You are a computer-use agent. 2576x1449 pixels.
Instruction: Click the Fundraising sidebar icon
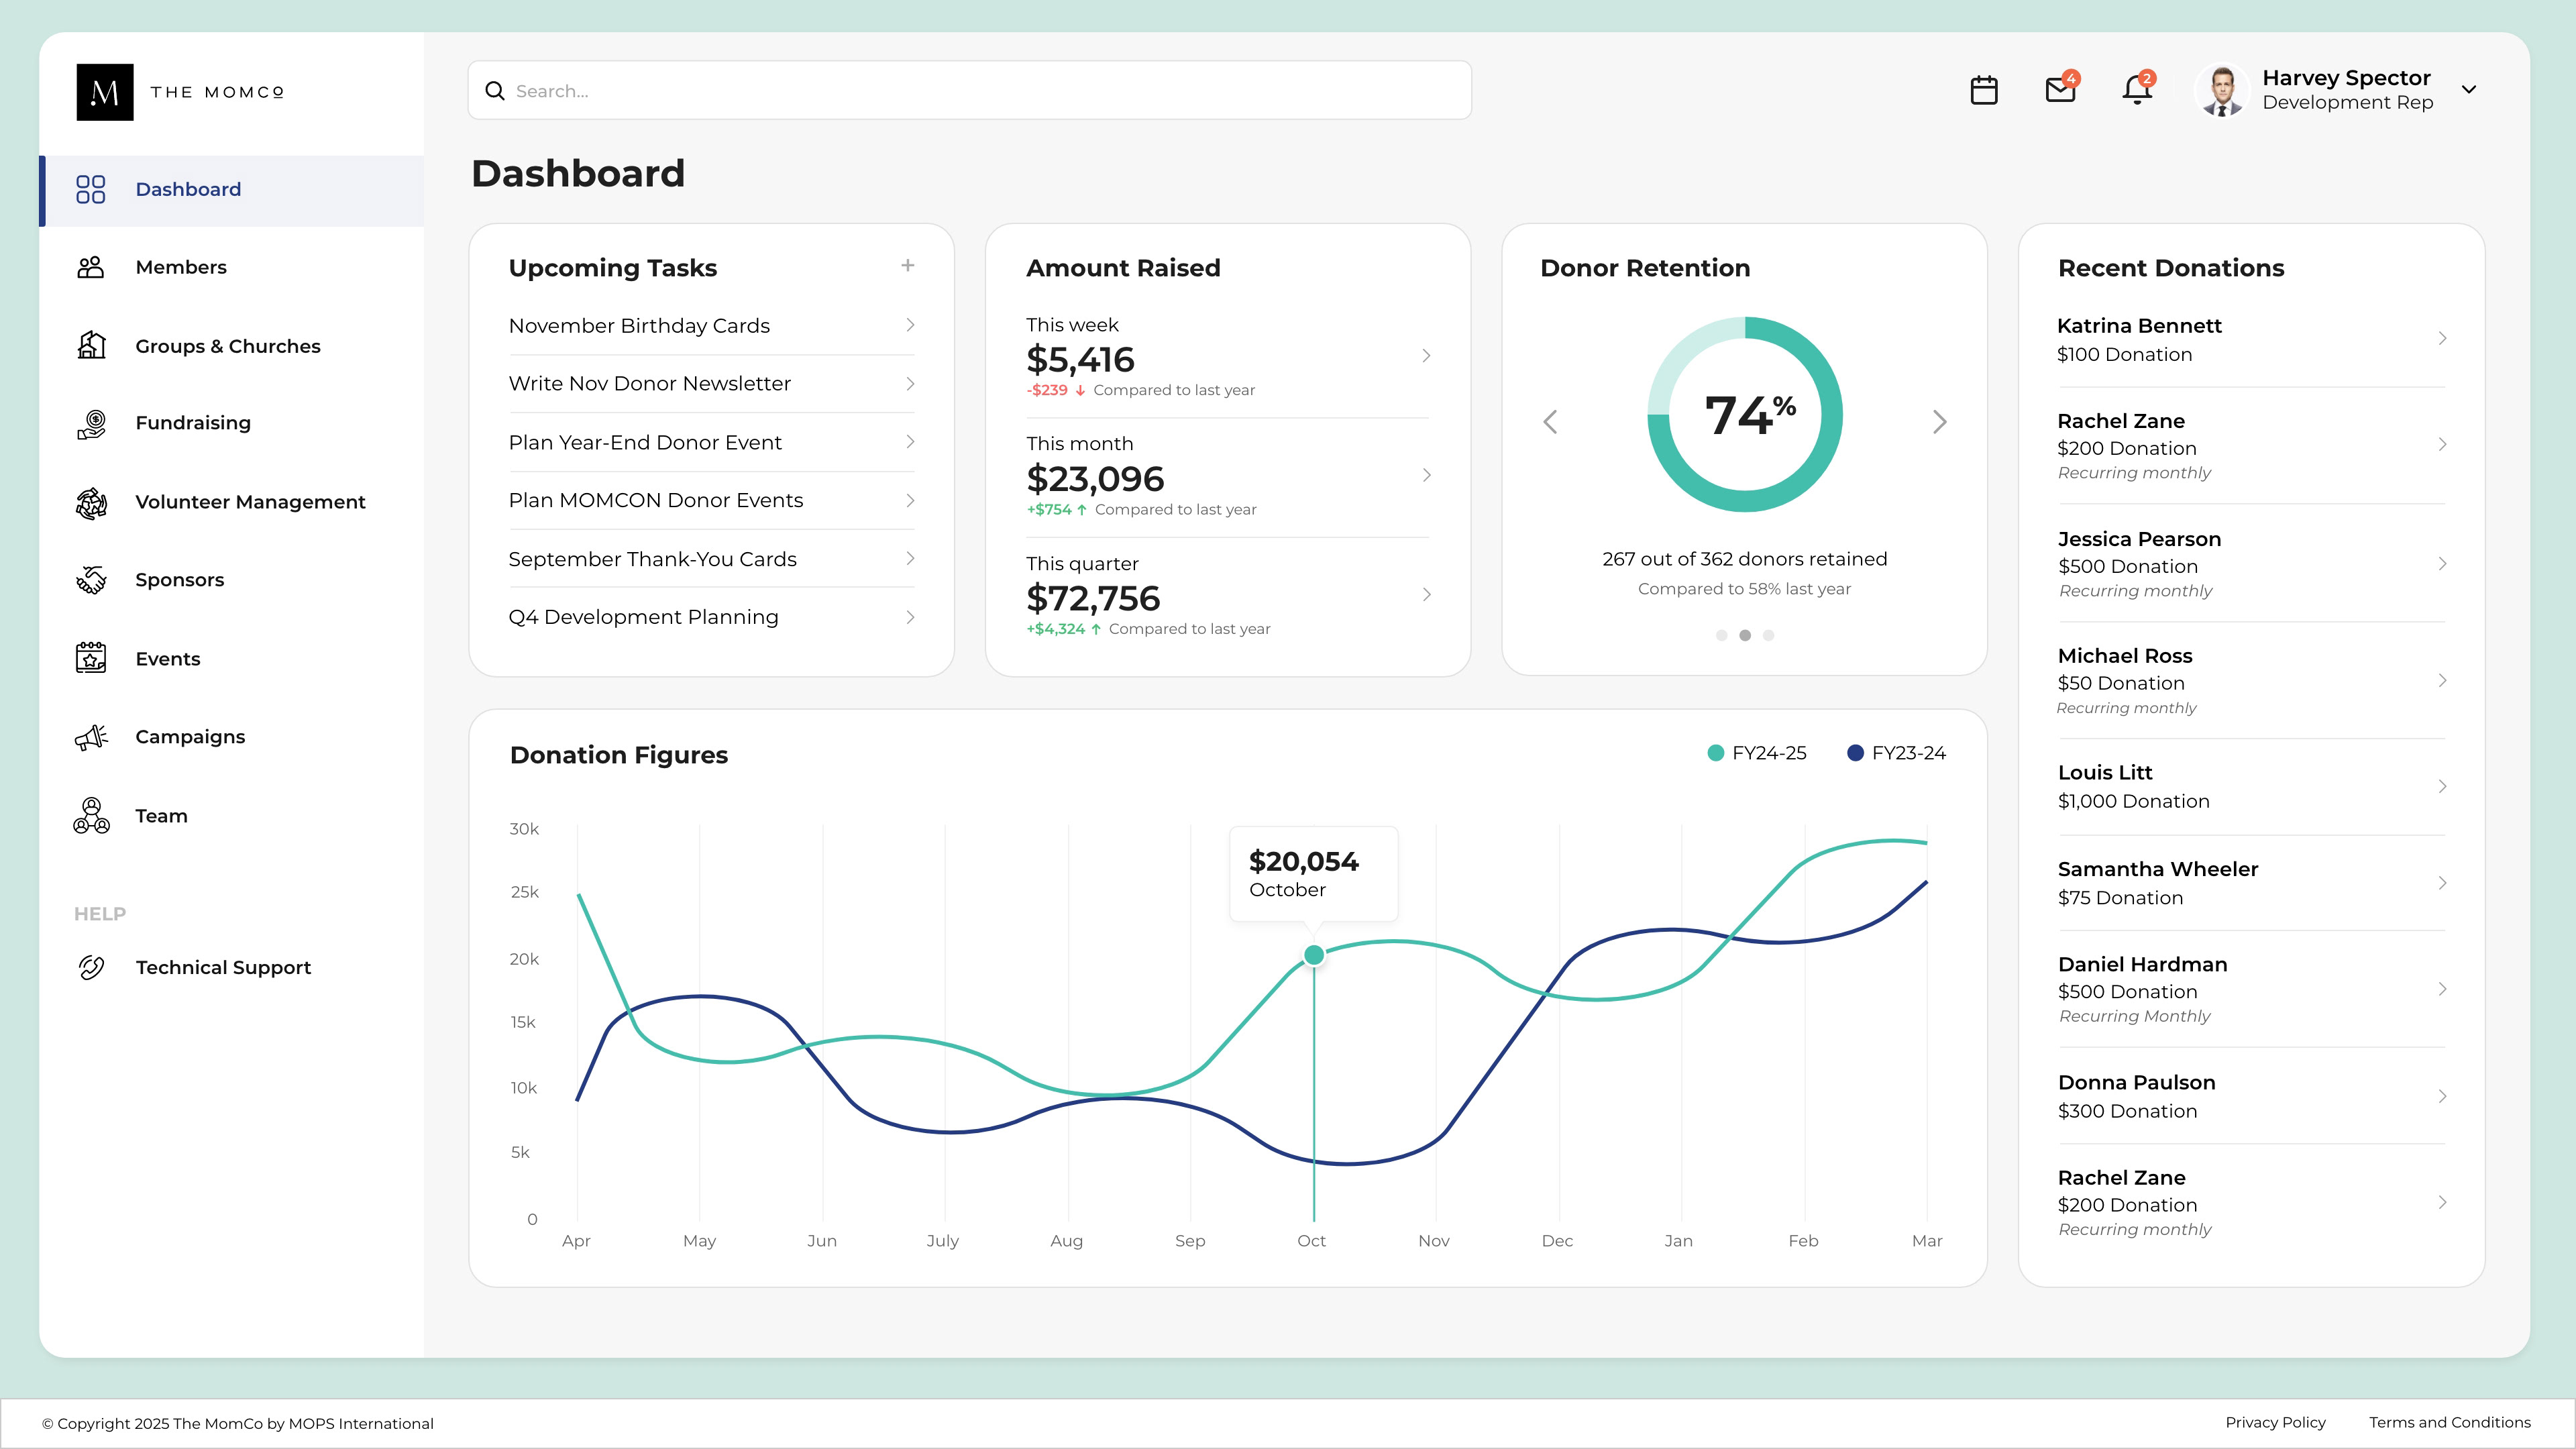tap(91, 424)
